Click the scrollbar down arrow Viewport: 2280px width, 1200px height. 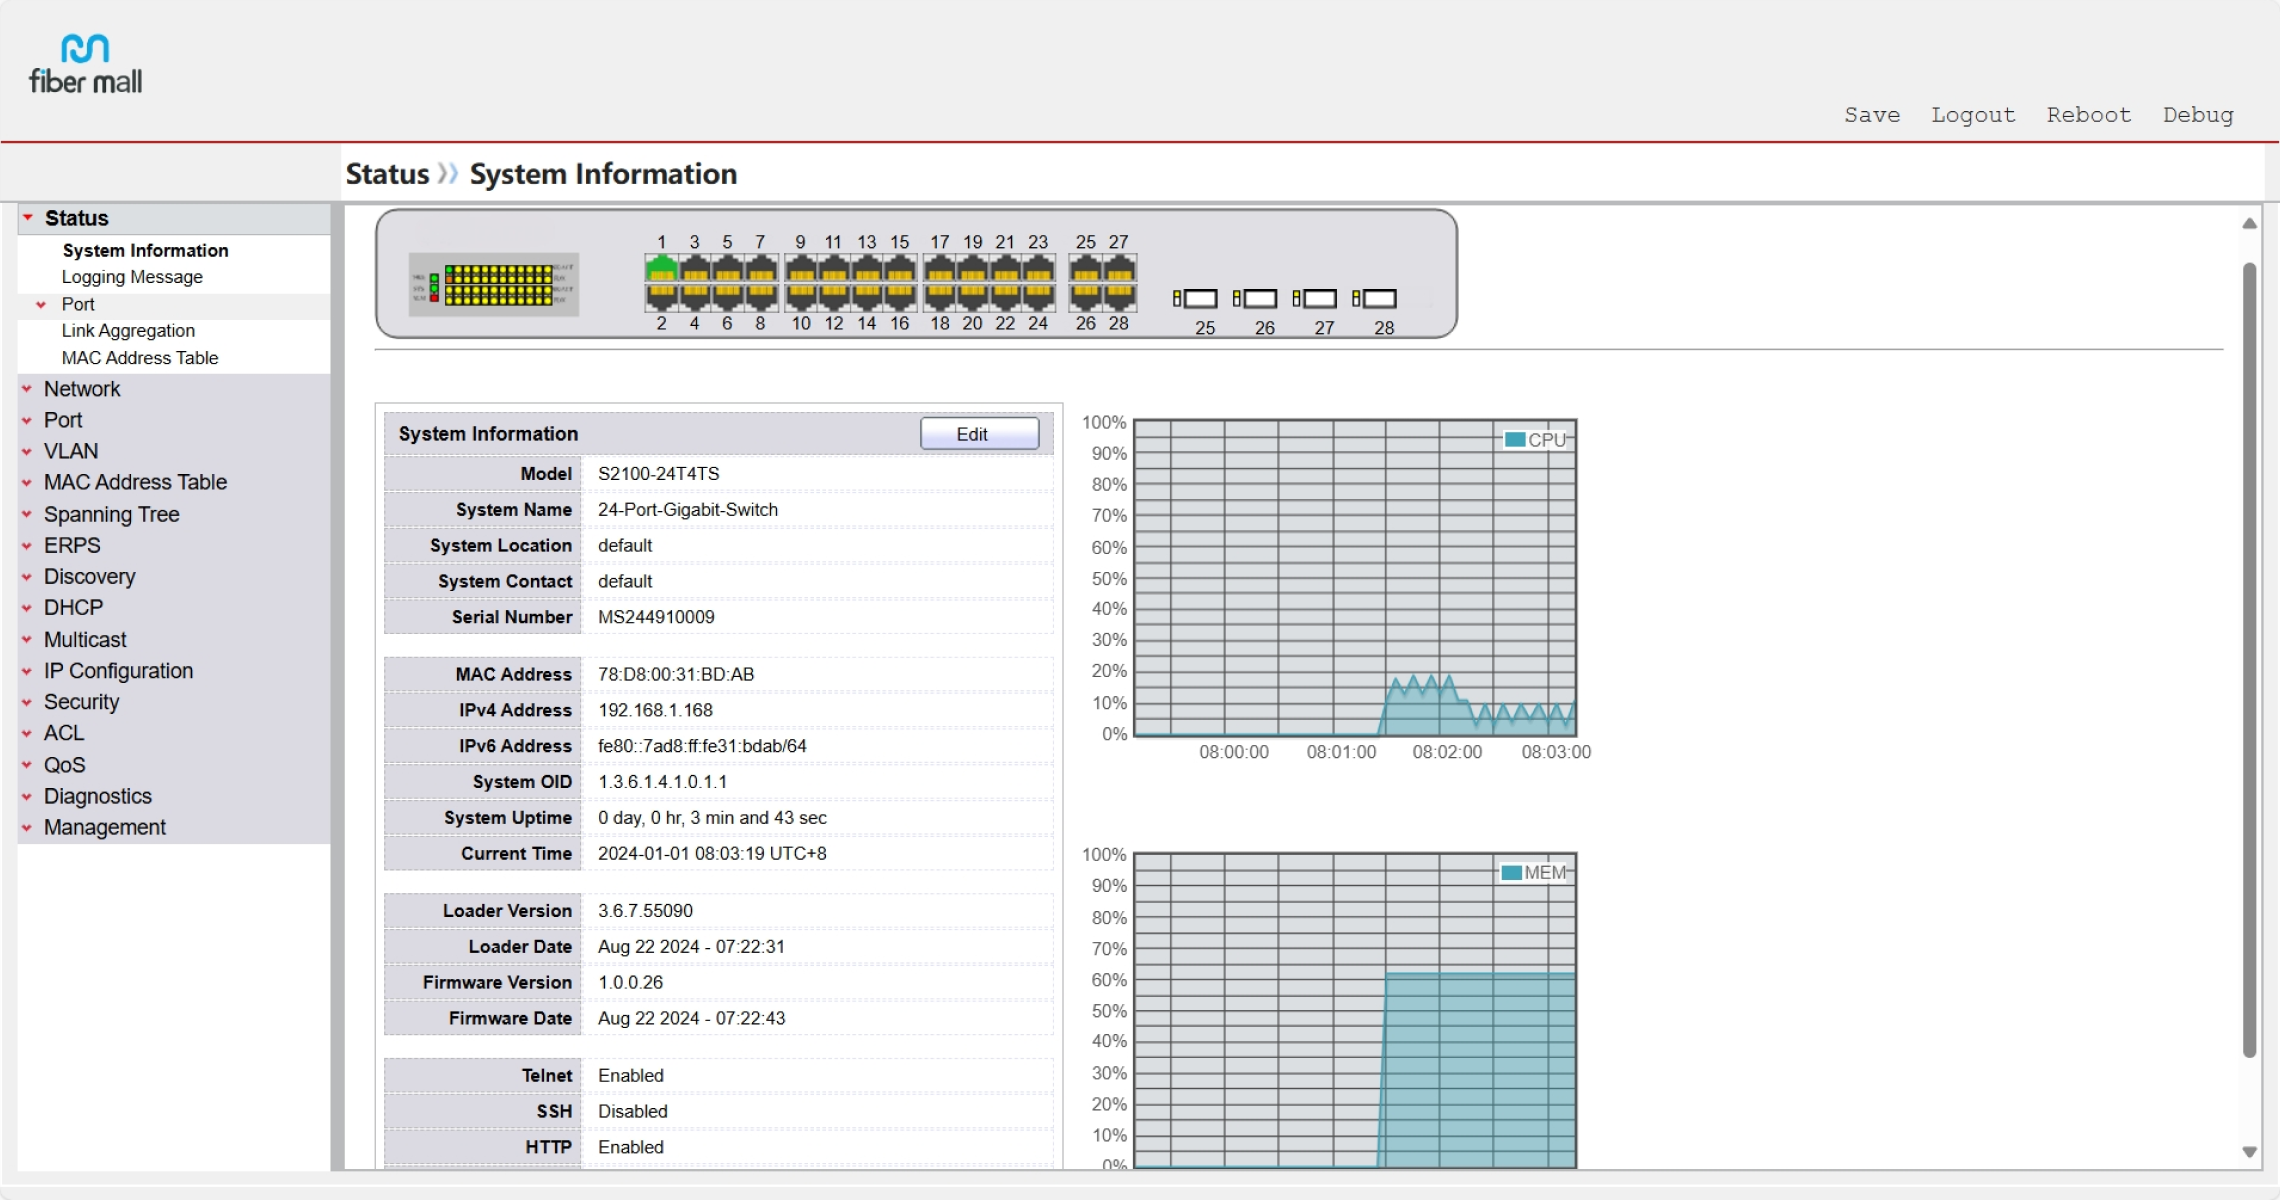2249,1152
